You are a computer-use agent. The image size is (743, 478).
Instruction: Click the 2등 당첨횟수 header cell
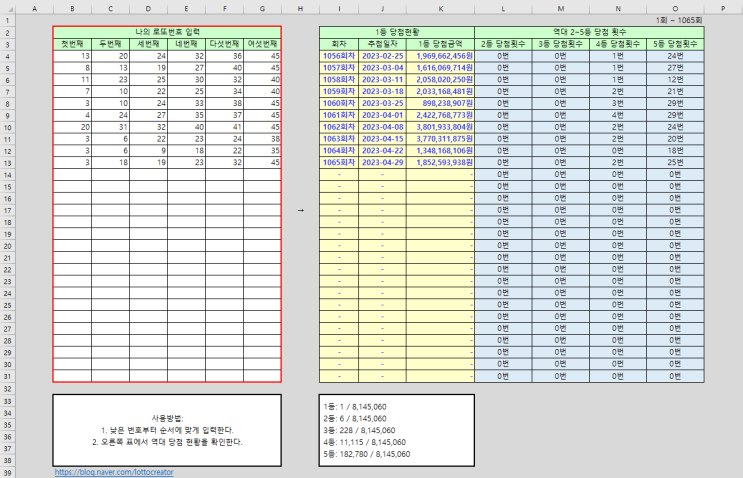point(503,44)
